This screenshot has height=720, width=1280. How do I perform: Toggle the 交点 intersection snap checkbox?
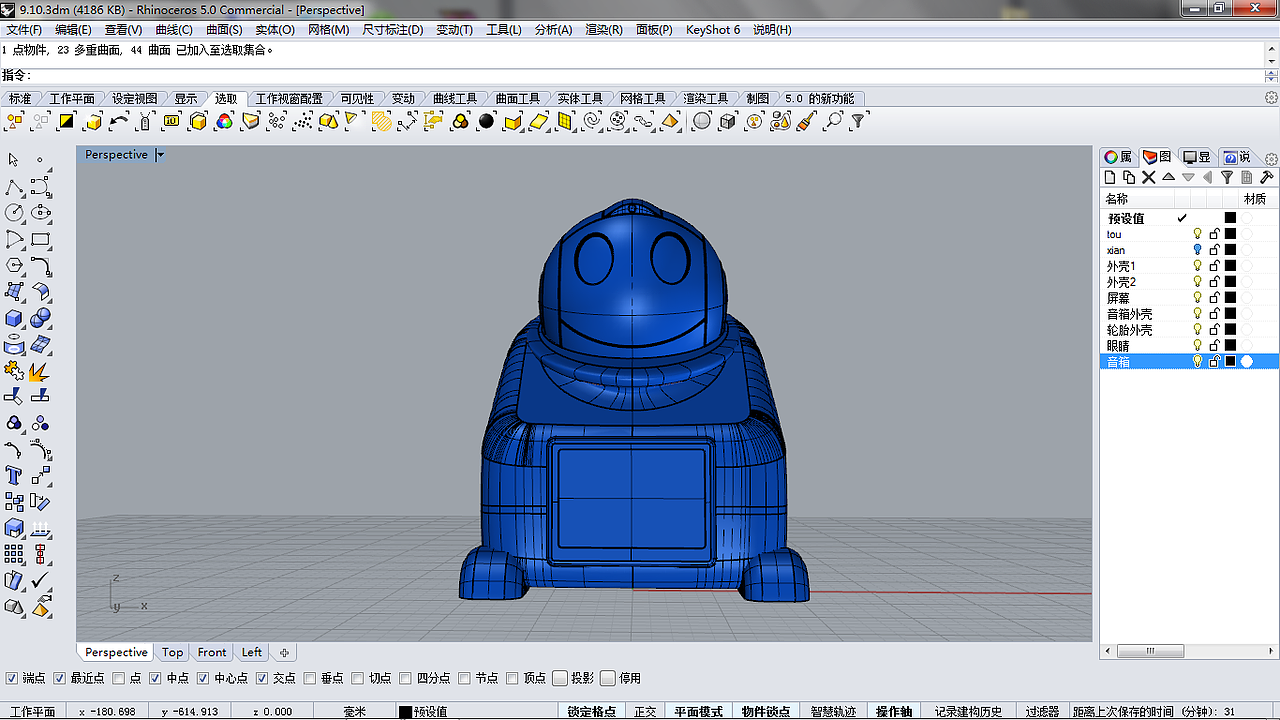point(262,678)
